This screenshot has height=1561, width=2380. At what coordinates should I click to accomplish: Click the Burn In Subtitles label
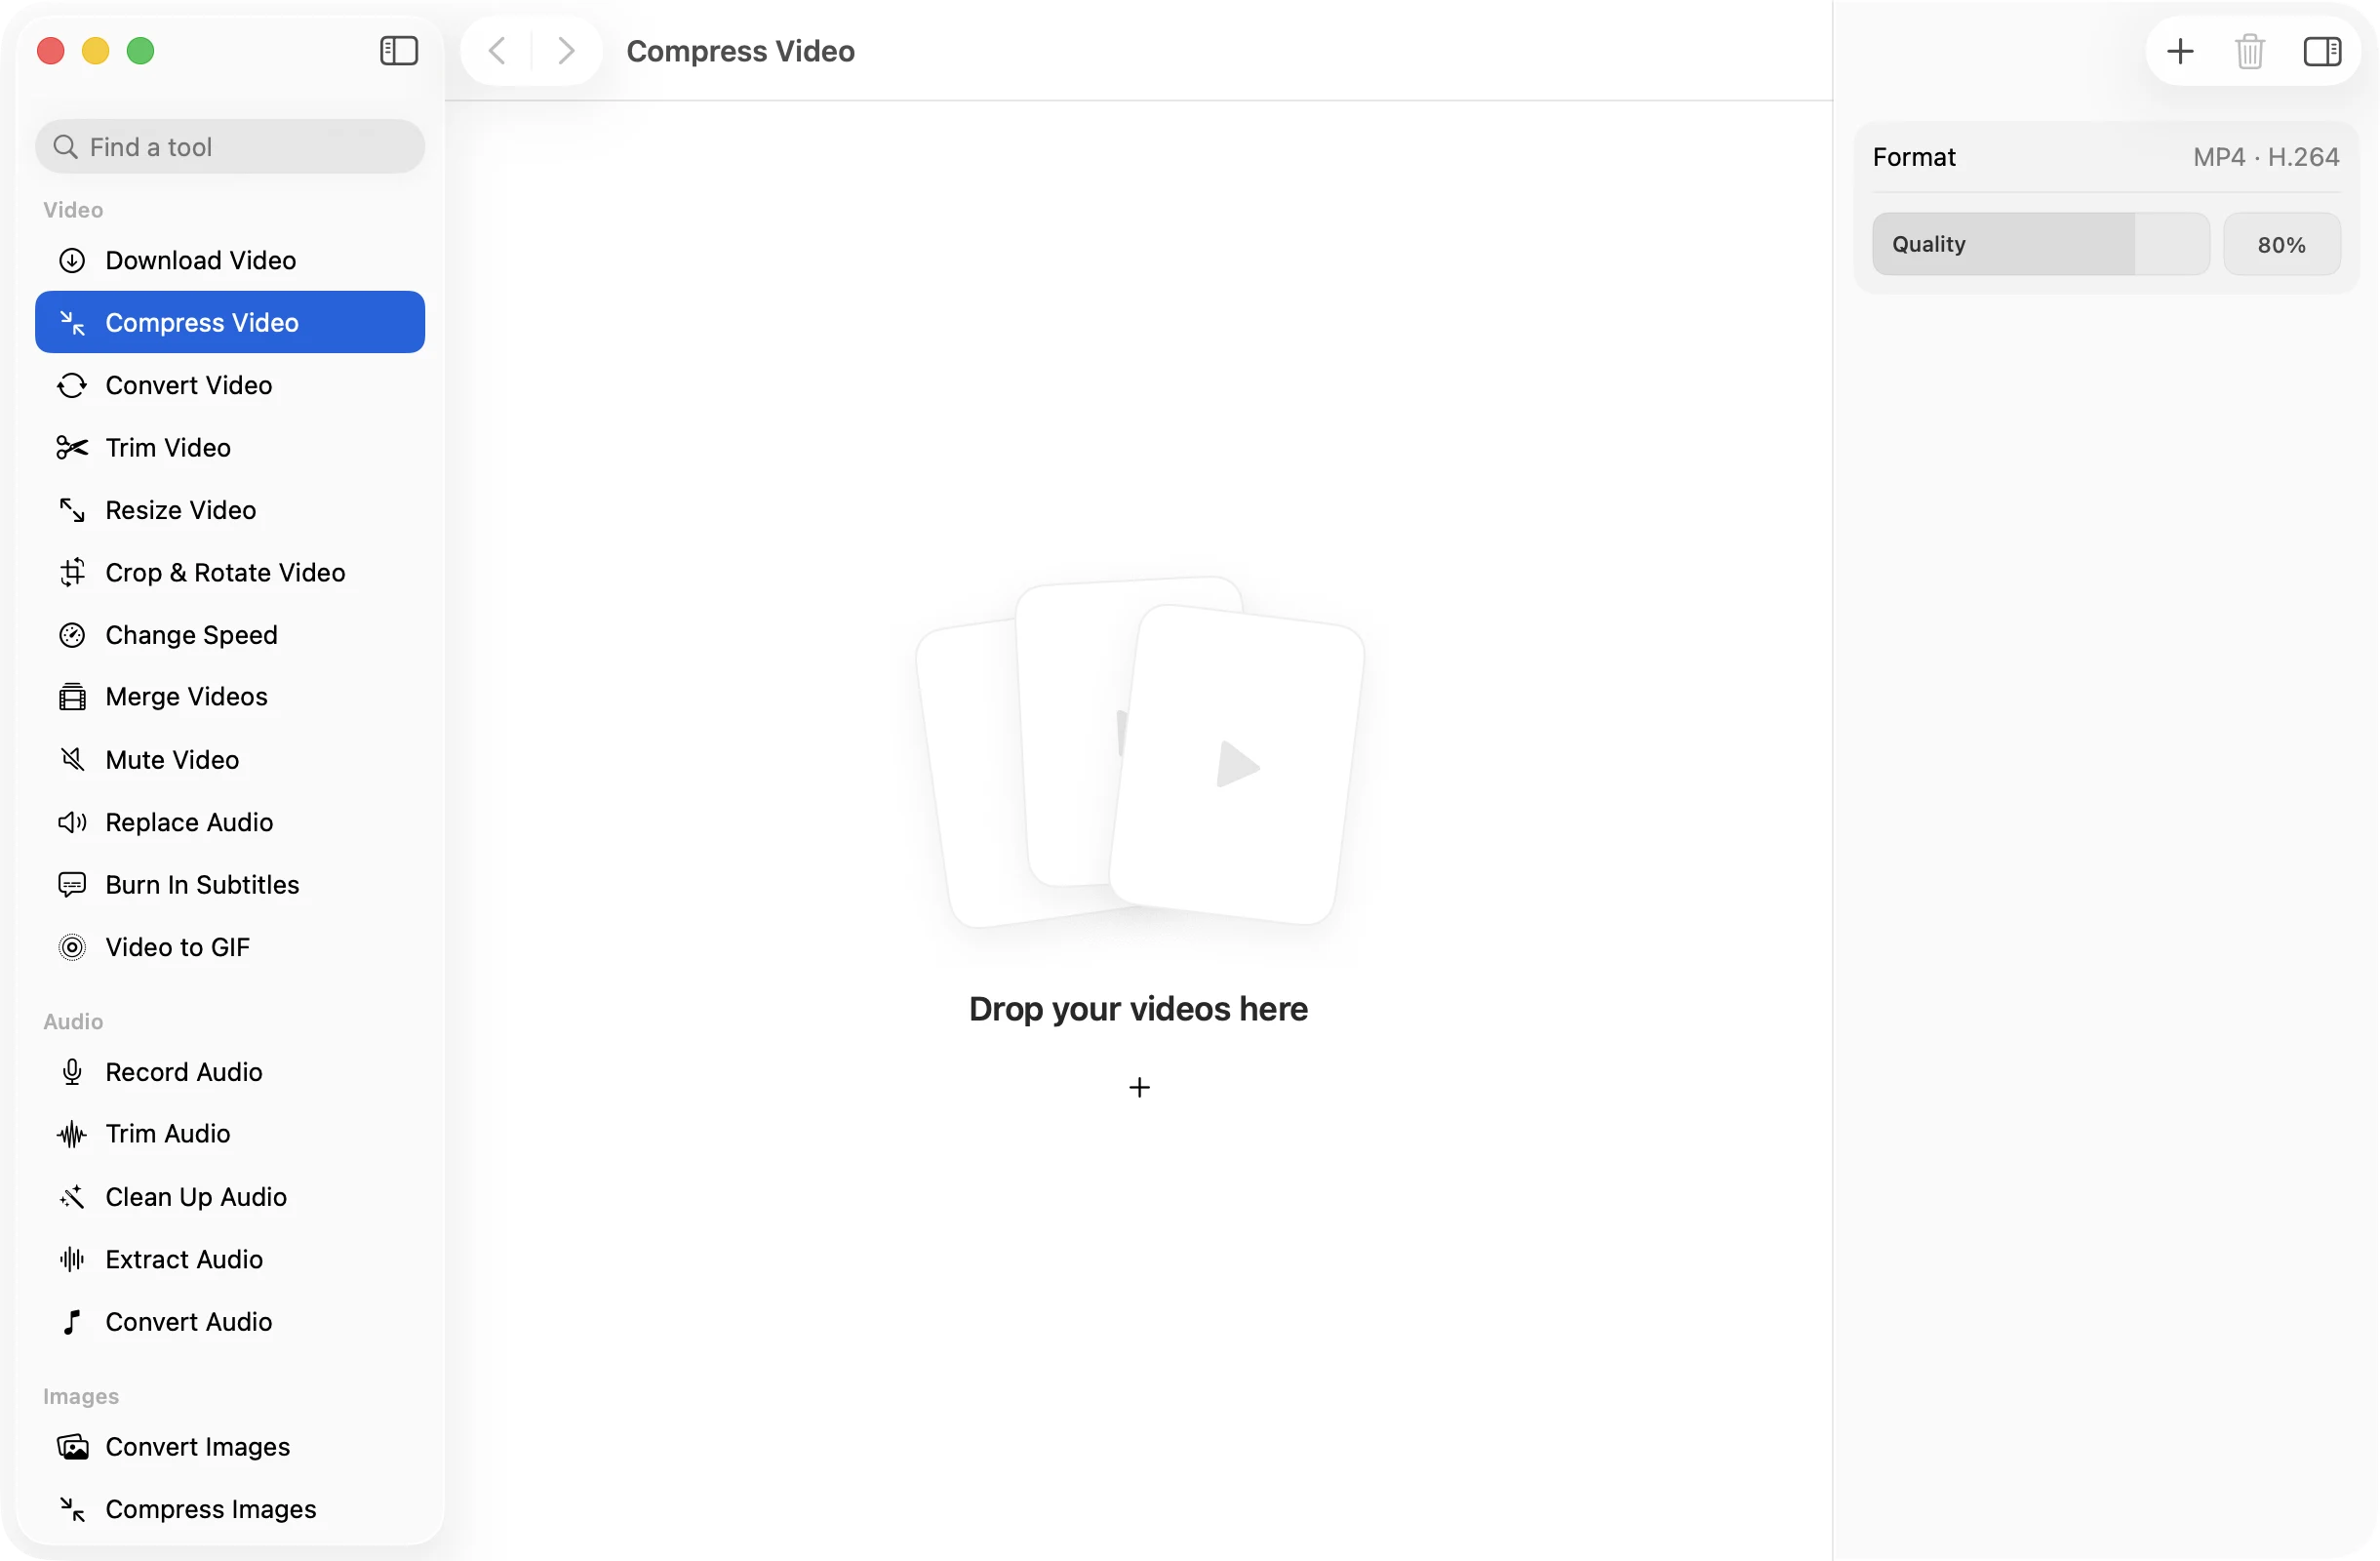pos(202,885)
